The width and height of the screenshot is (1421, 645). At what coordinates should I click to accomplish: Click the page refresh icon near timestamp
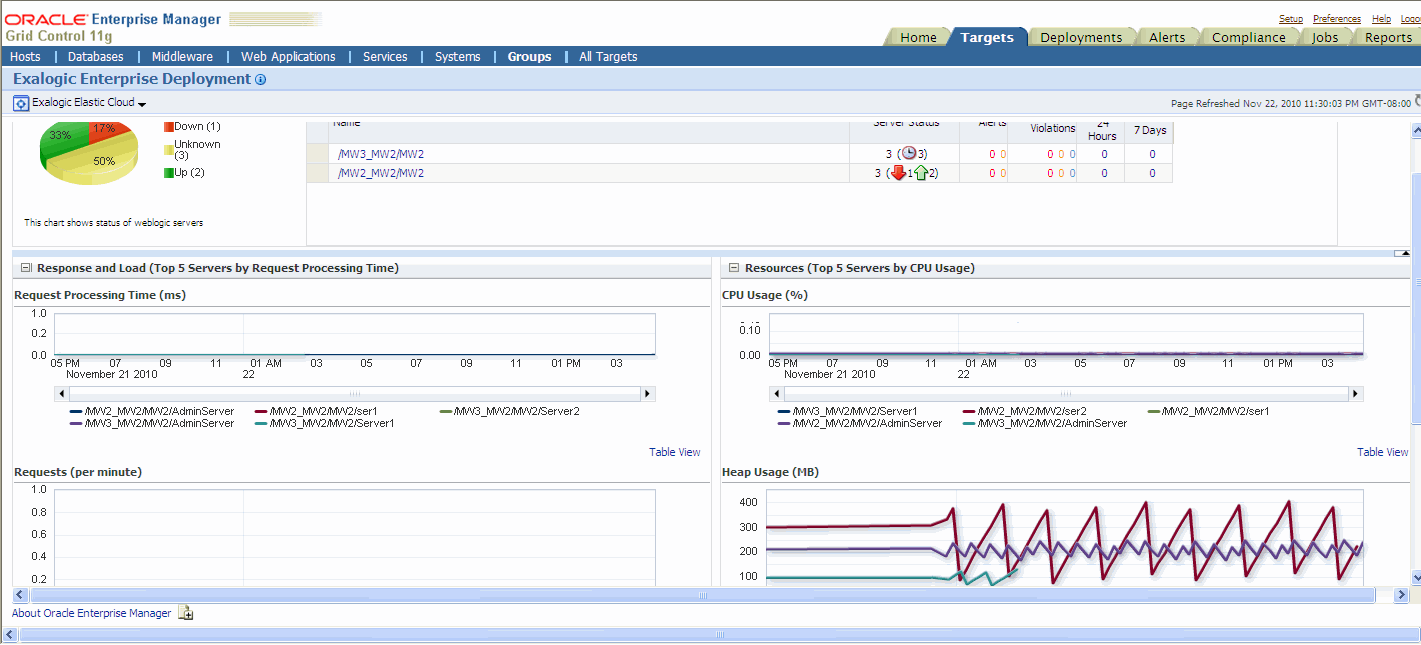[x=1417, y=101]
